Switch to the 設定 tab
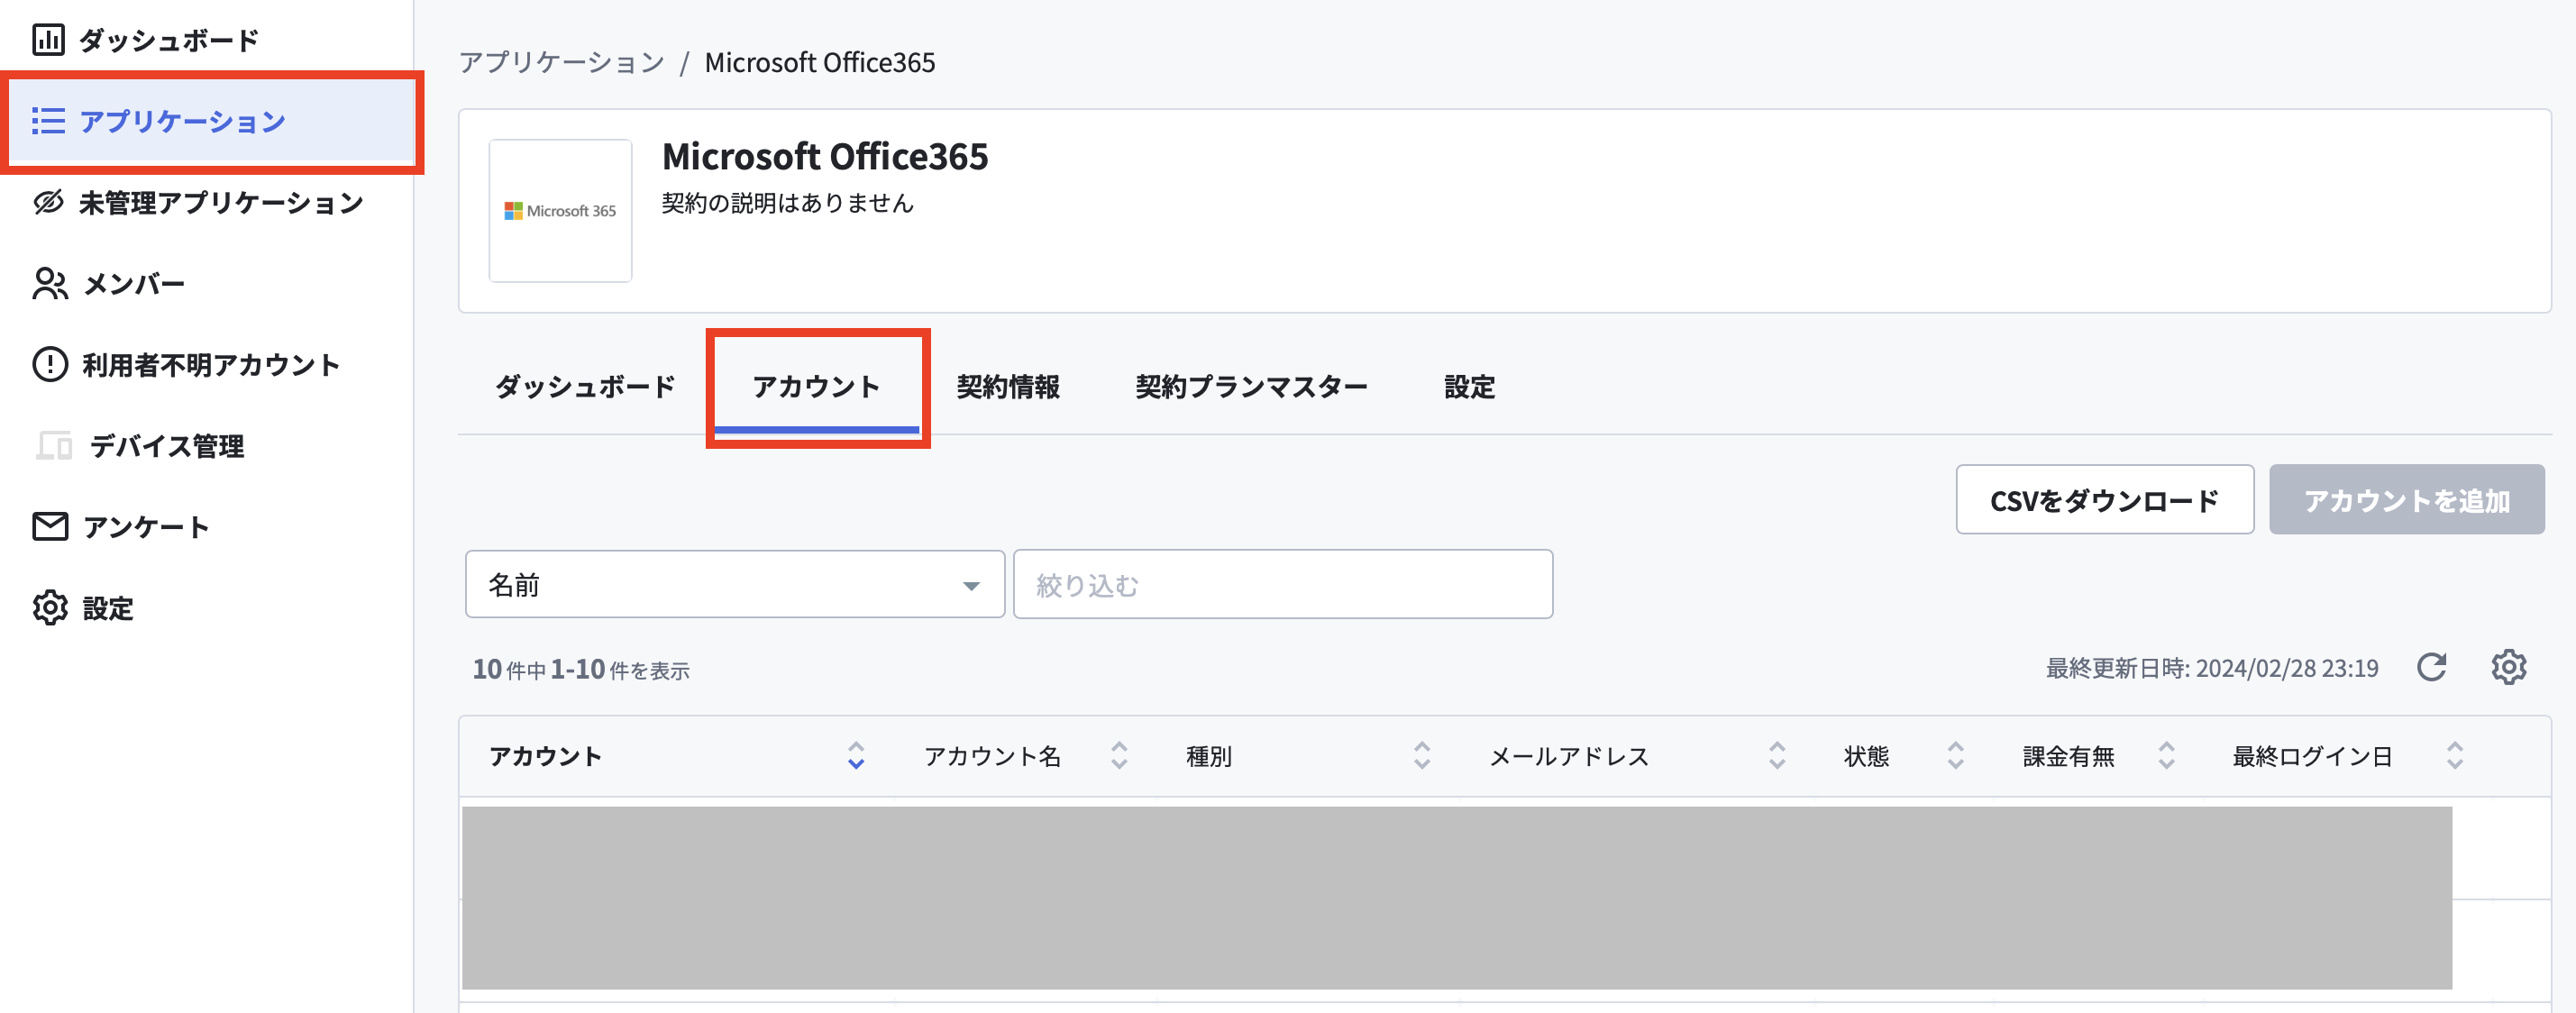Viewport: 2576px width, 1013px height. (1469, 387)
